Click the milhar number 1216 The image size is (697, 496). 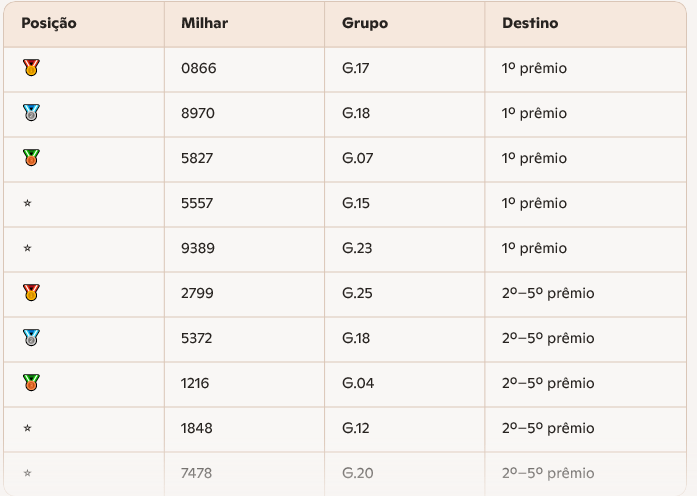(x=196, y=383)
